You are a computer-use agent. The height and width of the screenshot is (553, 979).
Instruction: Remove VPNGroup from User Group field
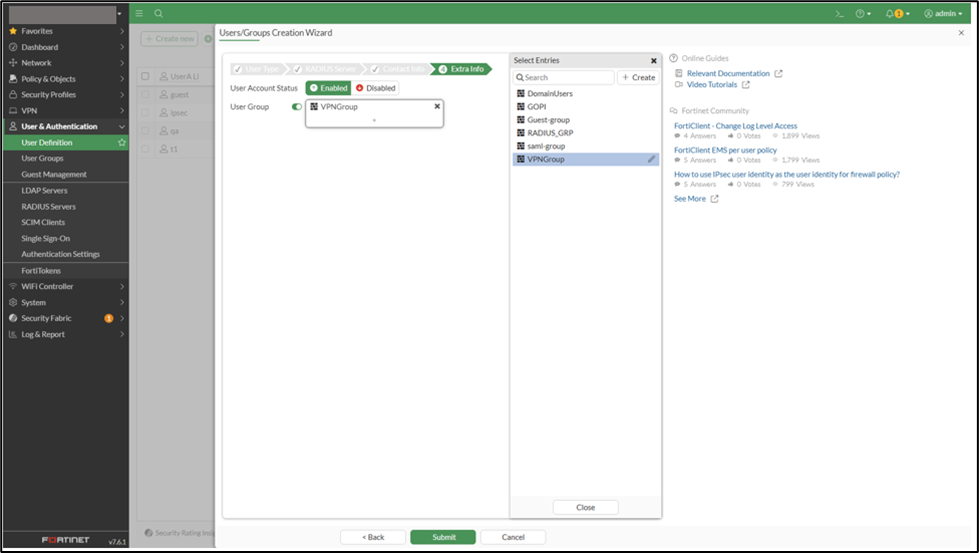437,106
